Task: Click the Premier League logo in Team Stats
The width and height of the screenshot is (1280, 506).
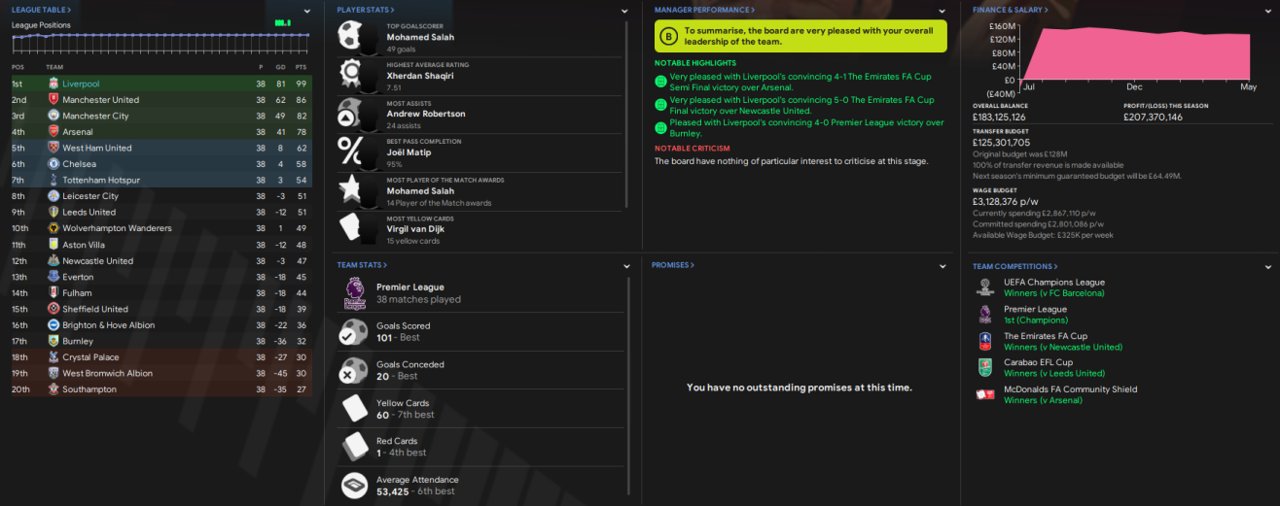Action: (355, 293)
